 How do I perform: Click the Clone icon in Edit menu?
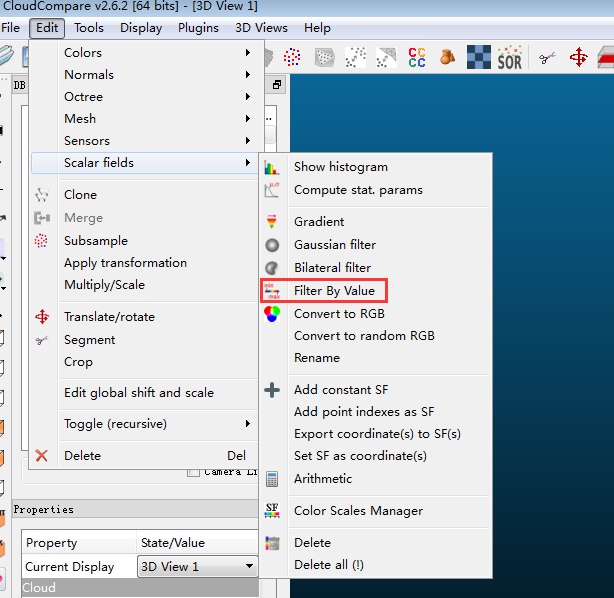(42, 195)
